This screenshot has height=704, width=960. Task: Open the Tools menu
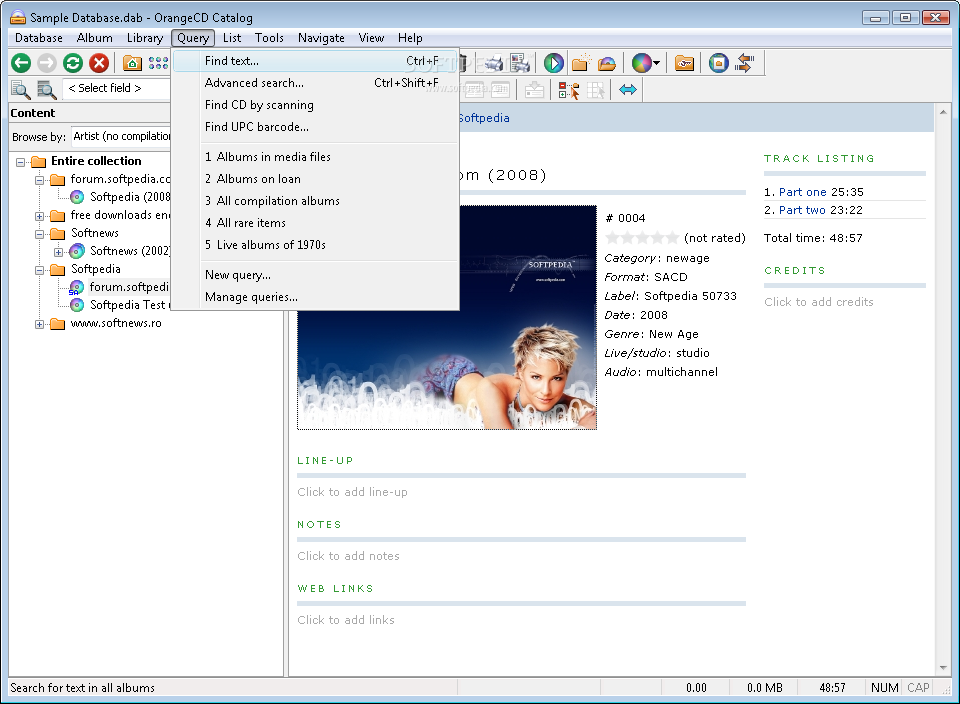pos(269,38)
